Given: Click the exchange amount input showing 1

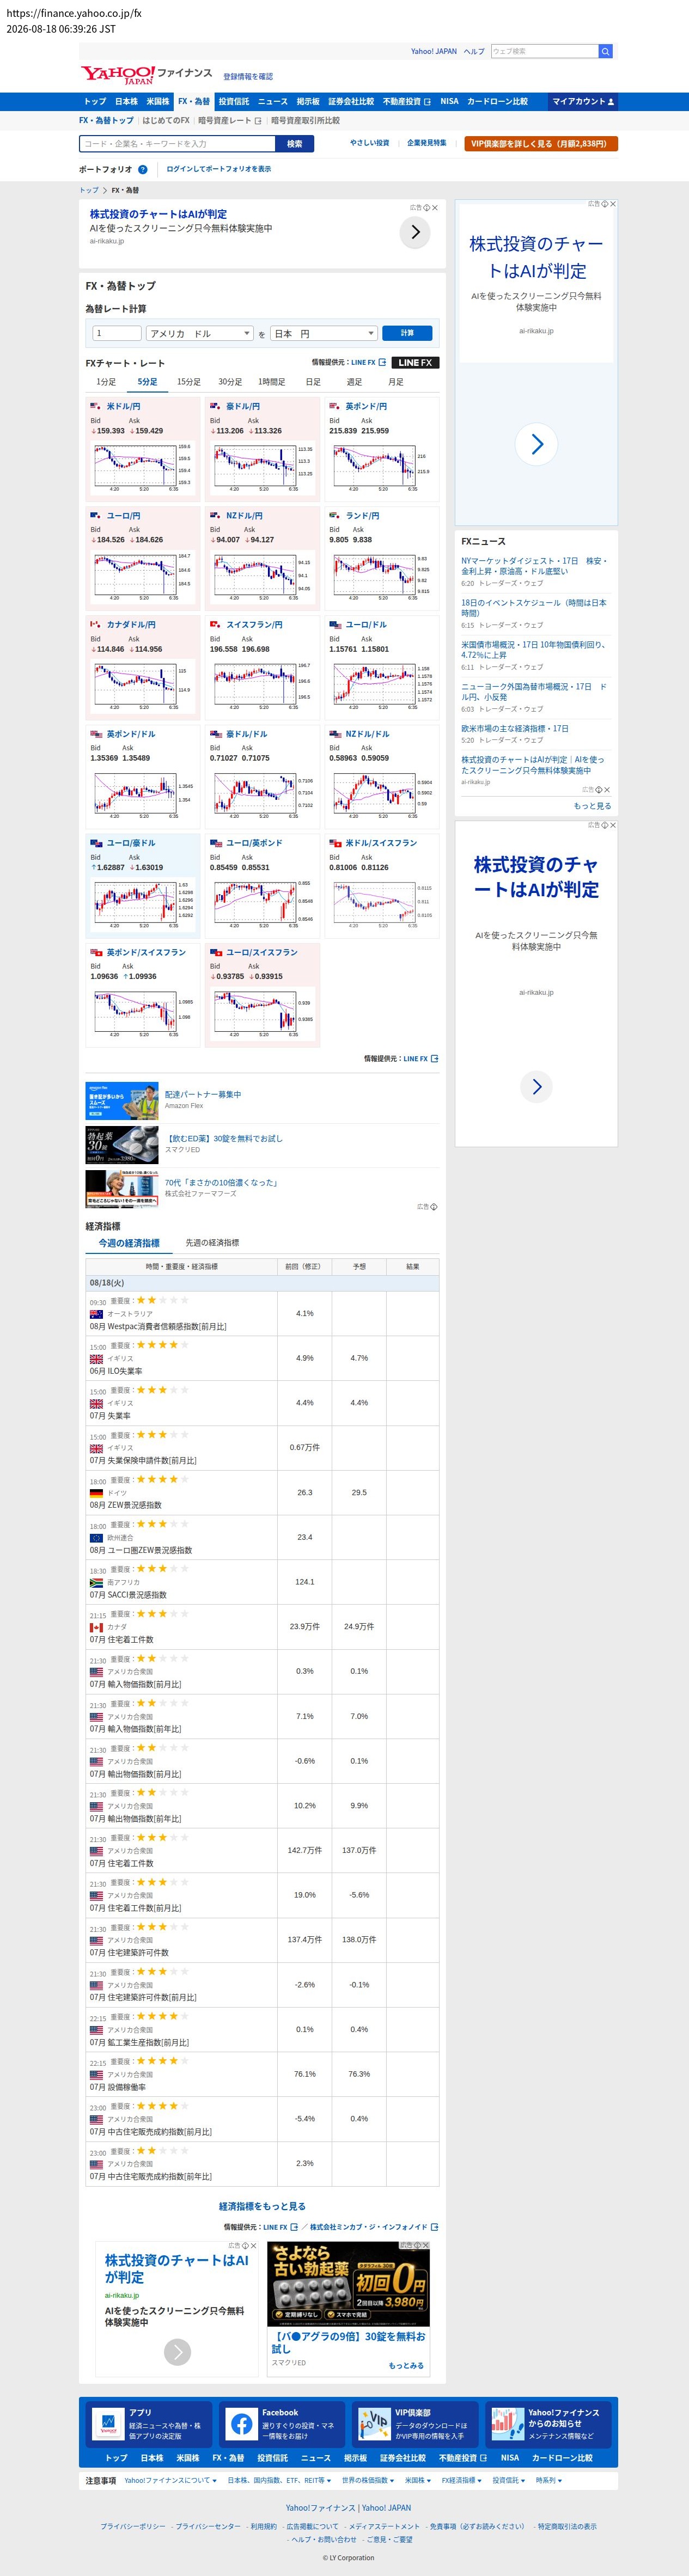Looking at the screenshot, I should coord(116,333).
